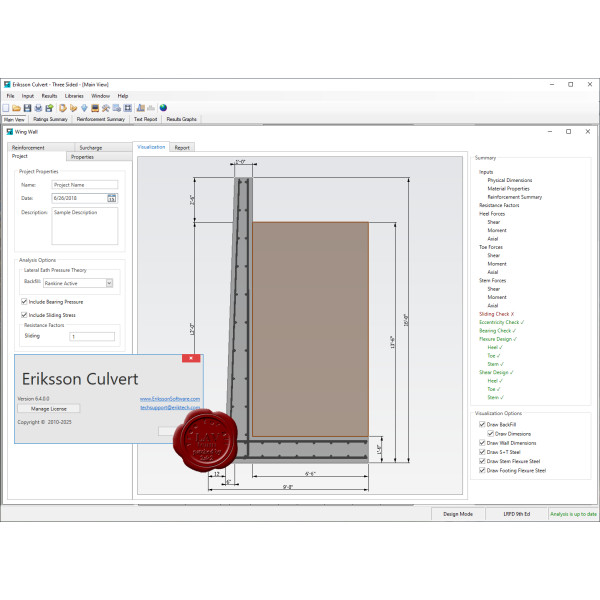Open the Properties tab
Viewport: 600px width, 600px height.
tap(99, 157)
